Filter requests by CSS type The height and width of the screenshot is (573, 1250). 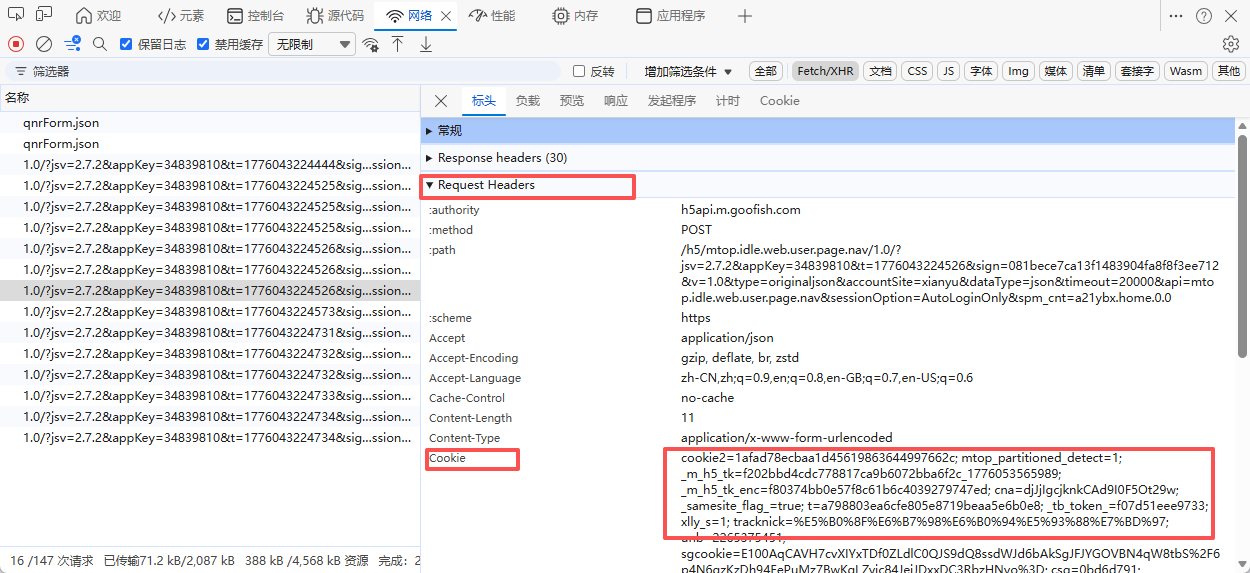click(917, 71)
